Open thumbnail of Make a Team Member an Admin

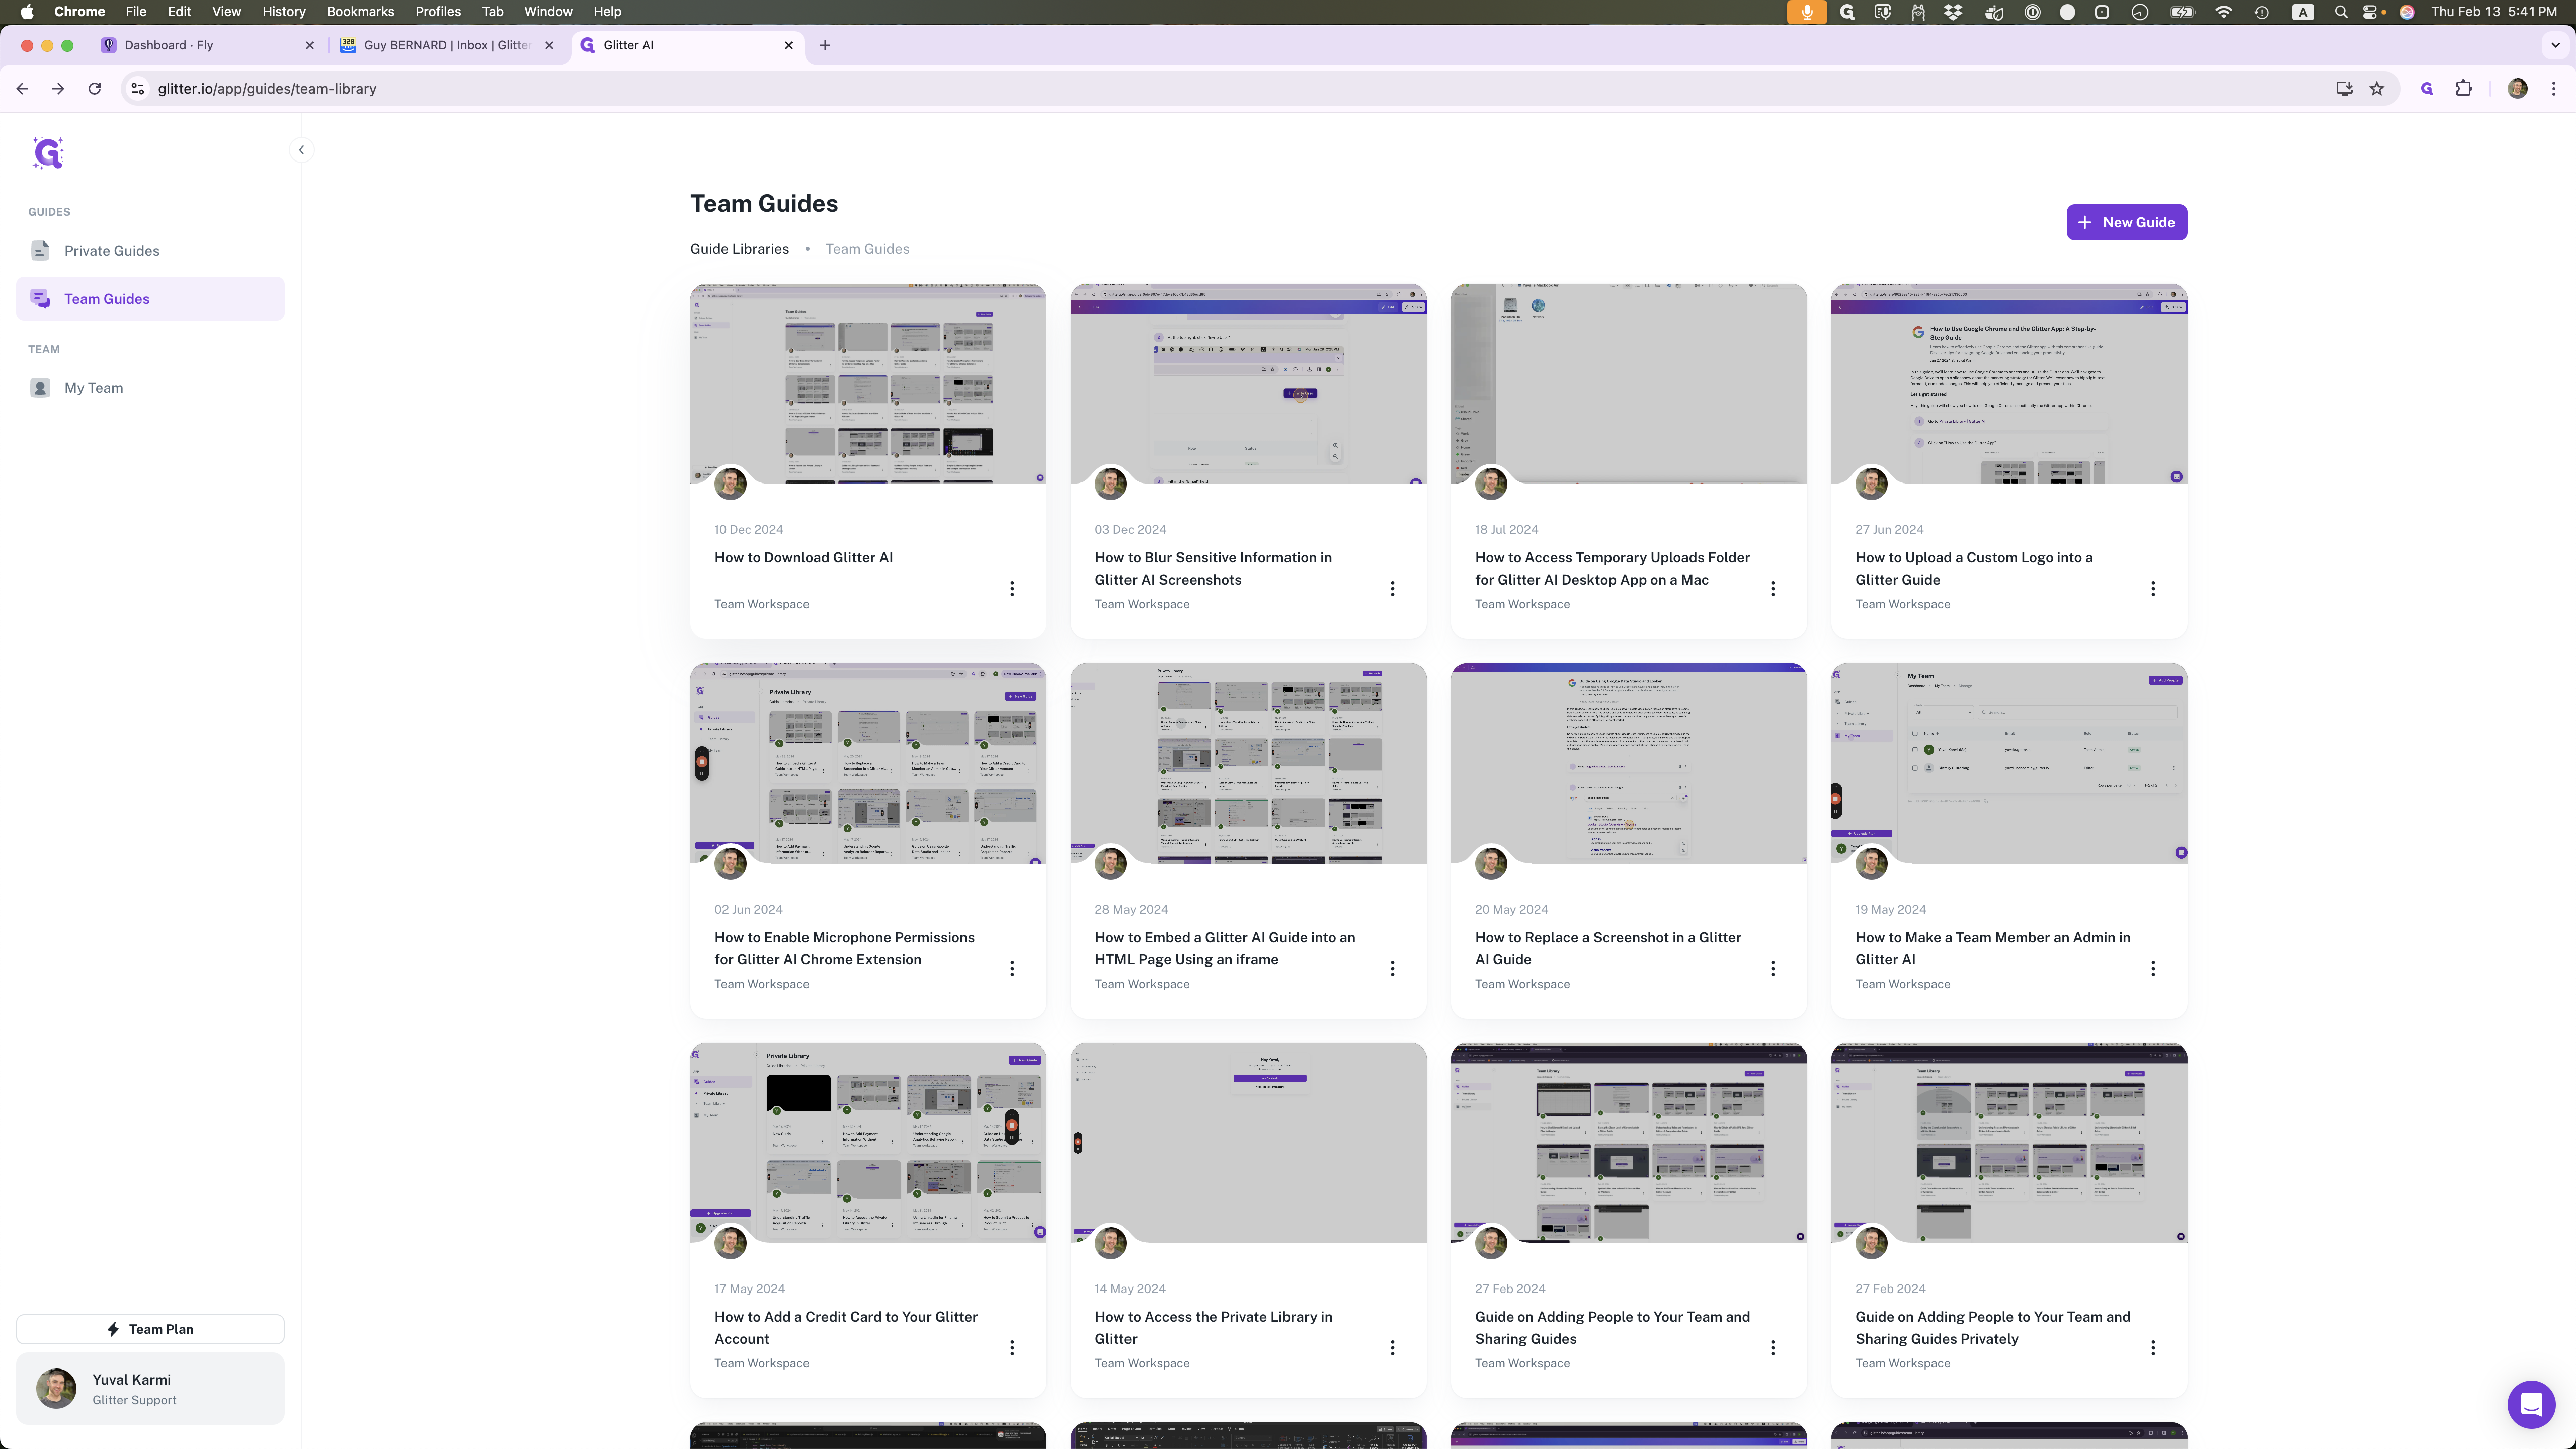(x=2009, y=763)
